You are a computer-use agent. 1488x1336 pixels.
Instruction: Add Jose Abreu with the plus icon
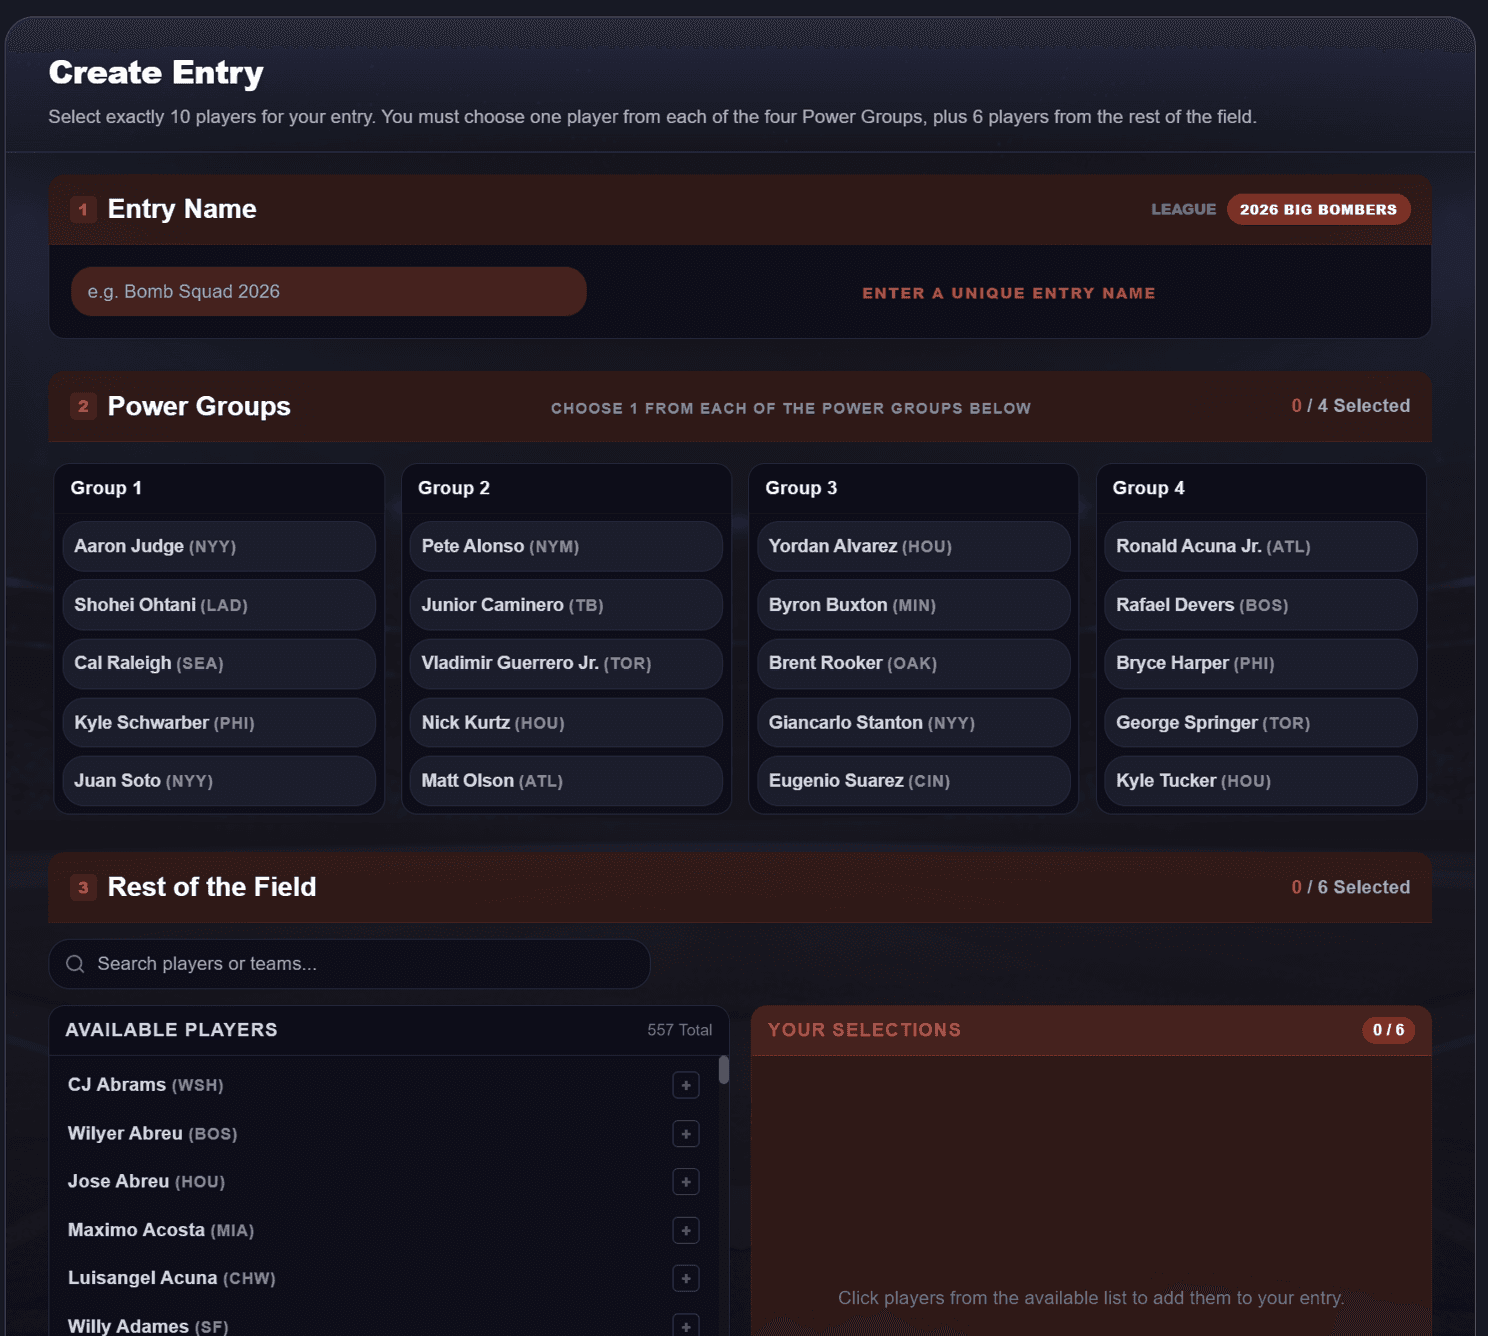coord(686,1181)
